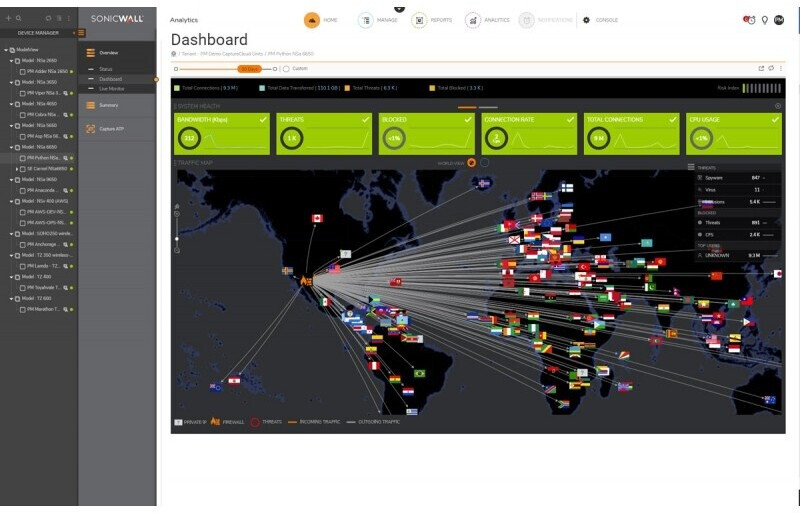Viewport: 800px width, 513px height.
Task: Enable the World View orange toggle
Action: pos(471,162)
